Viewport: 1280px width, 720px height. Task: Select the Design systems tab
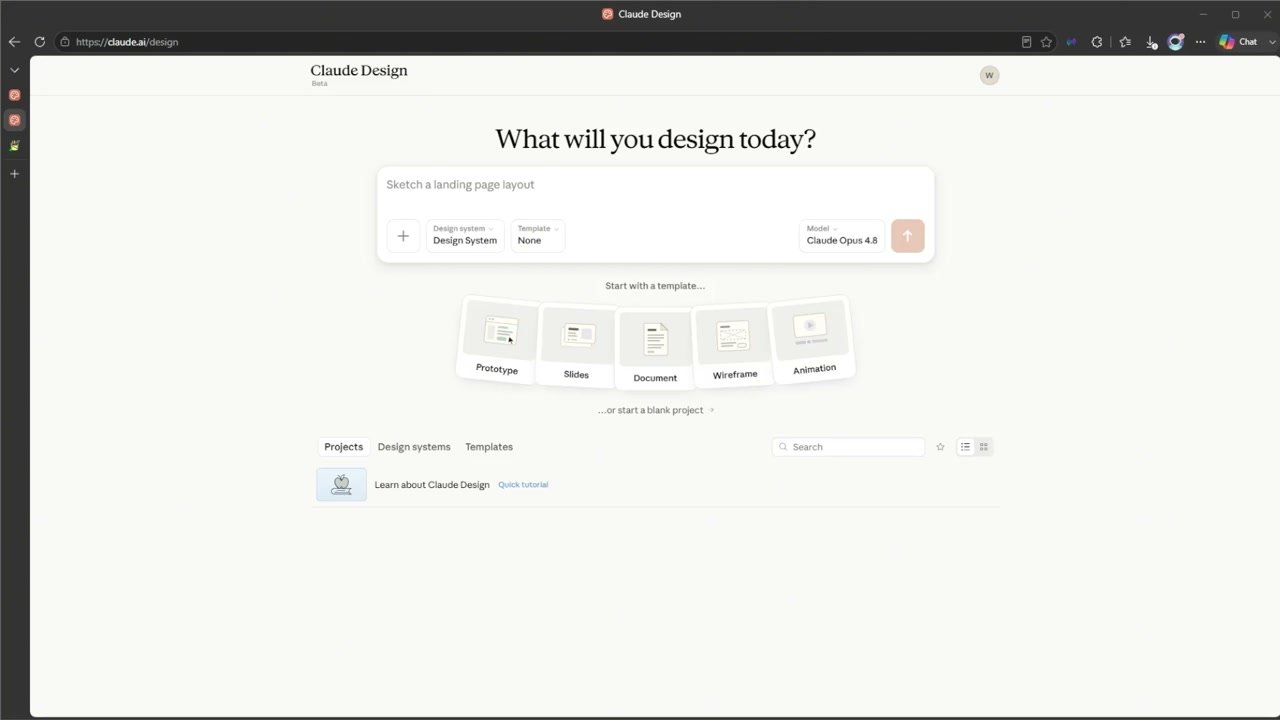point(414,447)
